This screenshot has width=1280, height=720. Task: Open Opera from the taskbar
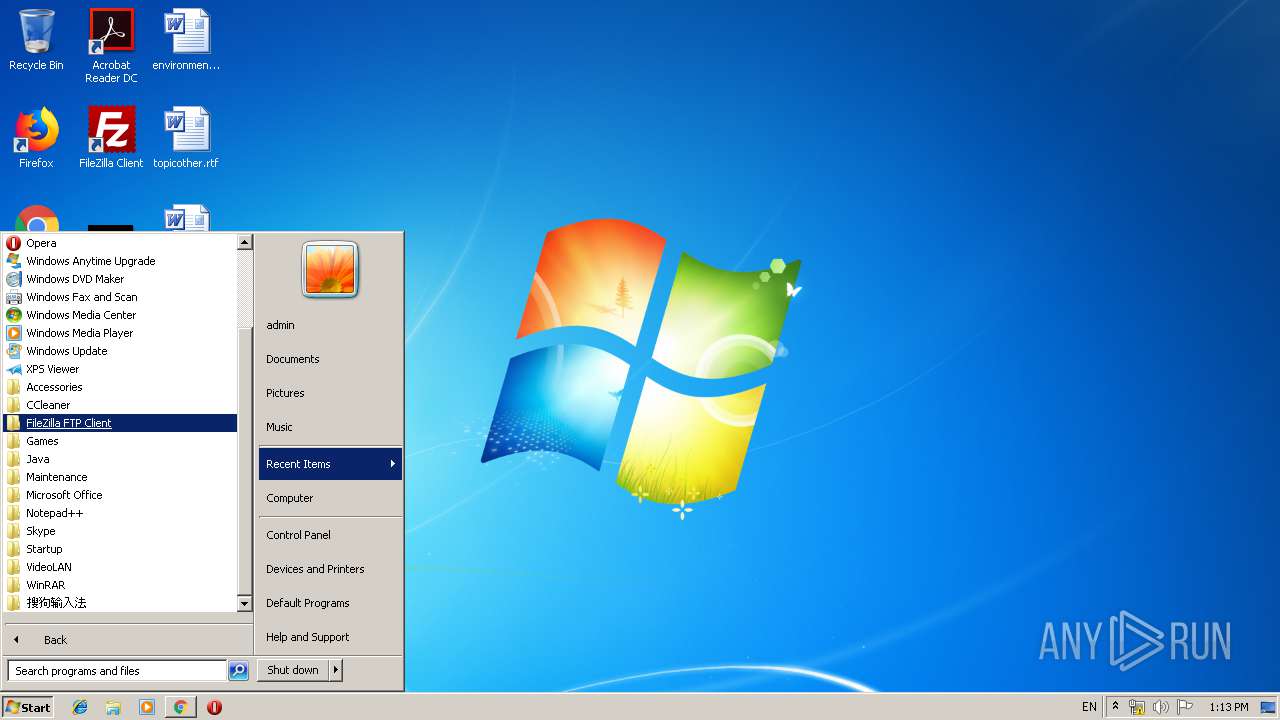coord(214,707)
